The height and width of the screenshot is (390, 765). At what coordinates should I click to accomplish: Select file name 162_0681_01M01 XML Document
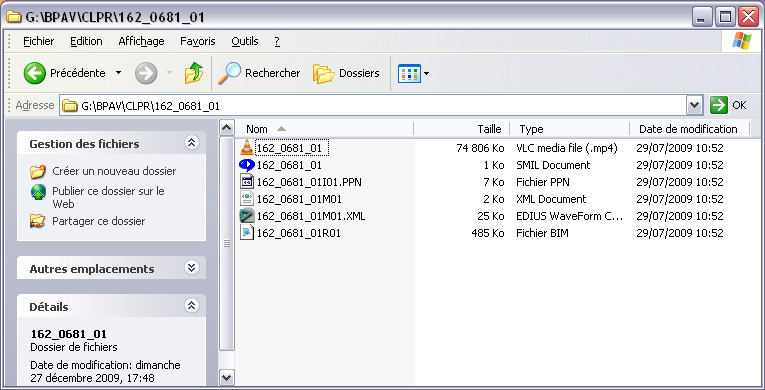(x=299, y=199)
